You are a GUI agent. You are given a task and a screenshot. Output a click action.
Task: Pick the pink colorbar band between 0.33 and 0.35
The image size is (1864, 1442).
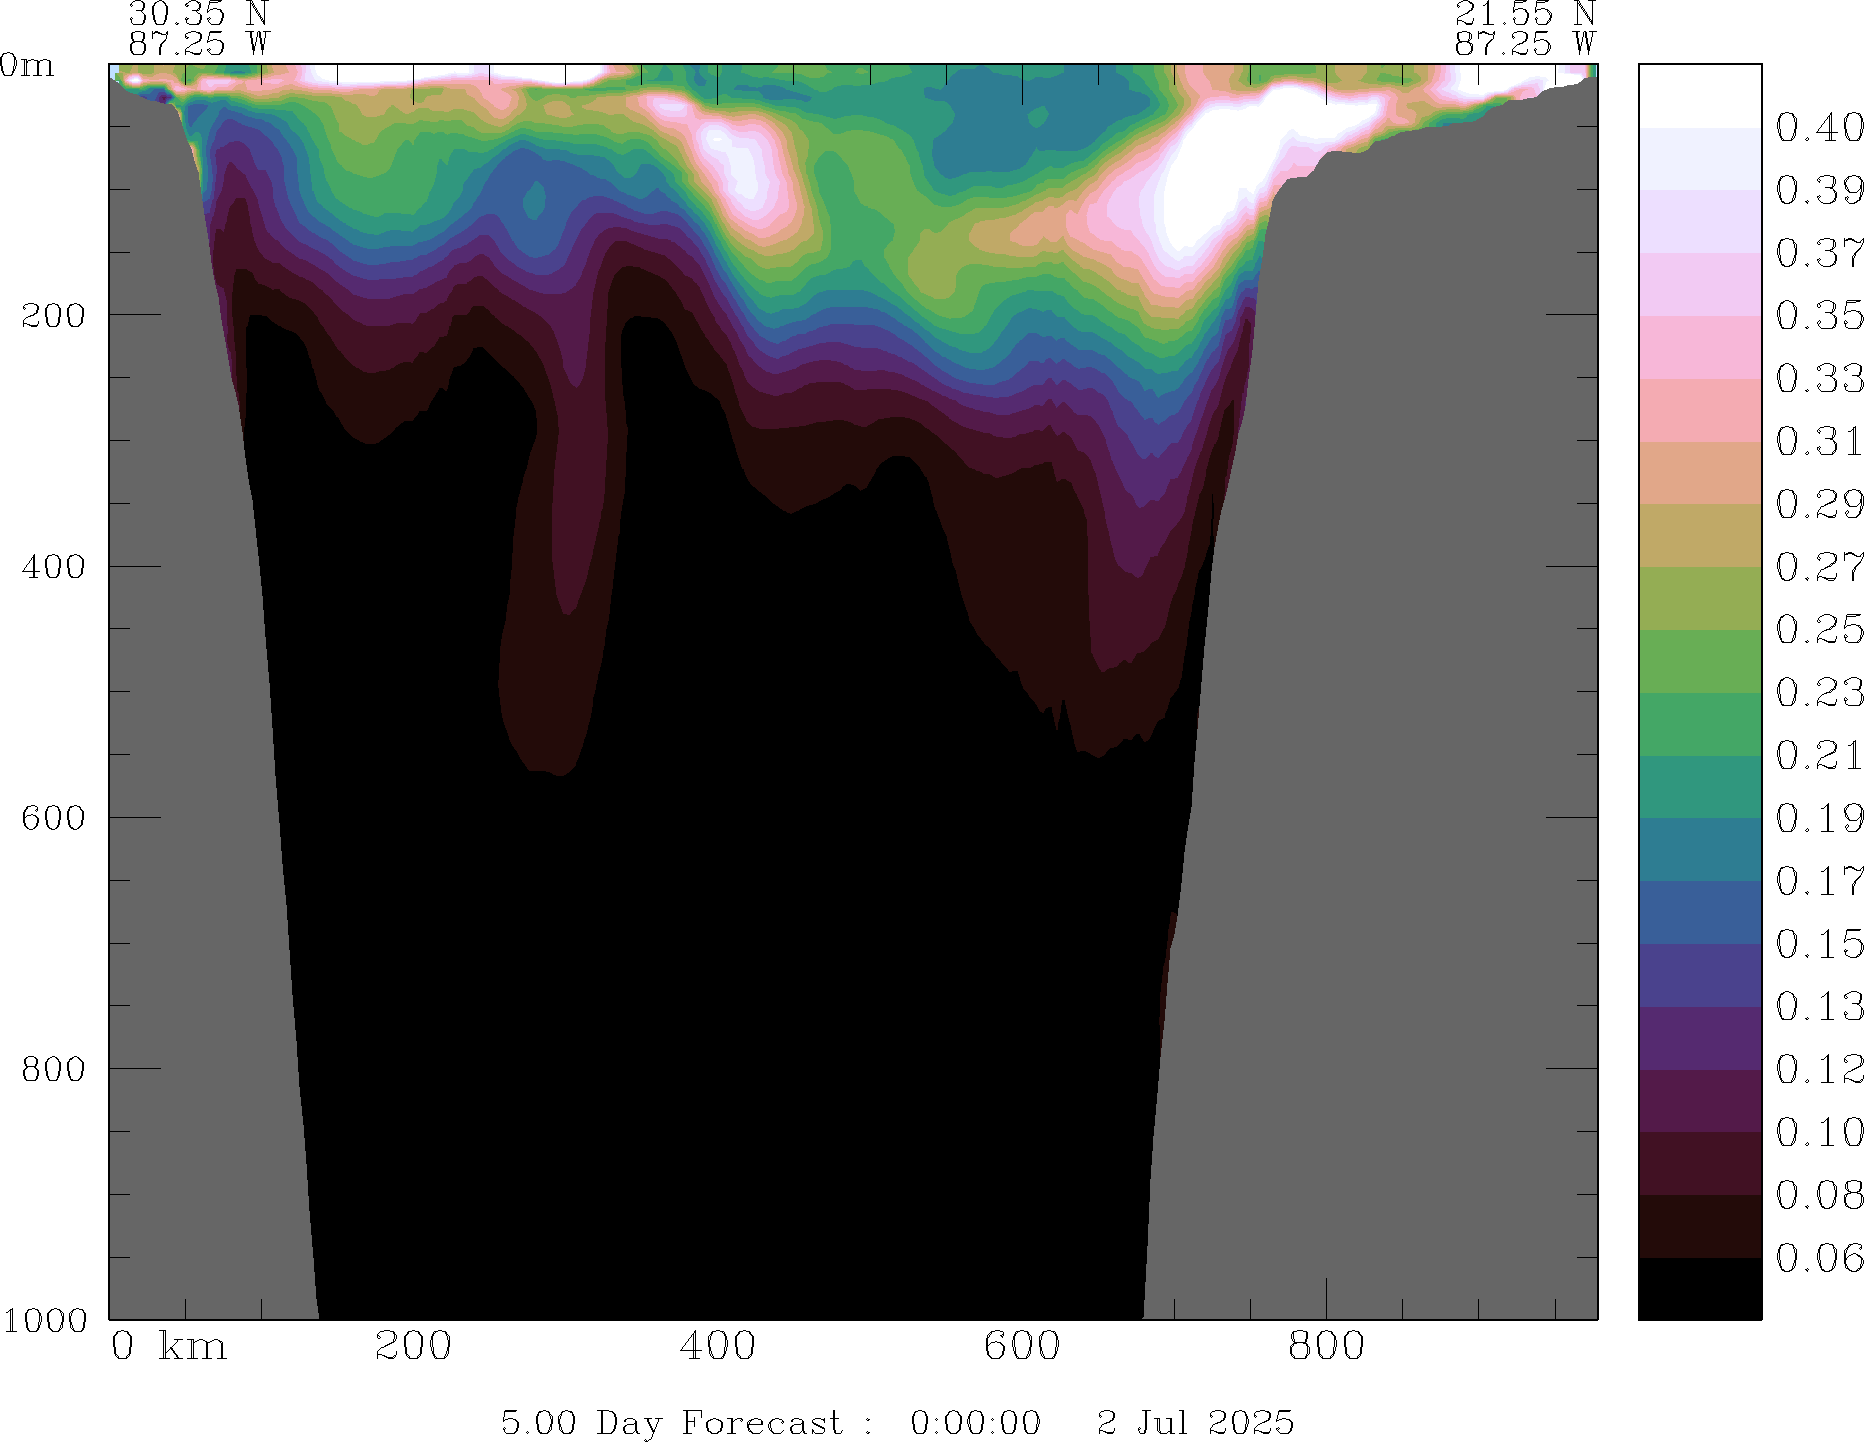click(1699, 347)
